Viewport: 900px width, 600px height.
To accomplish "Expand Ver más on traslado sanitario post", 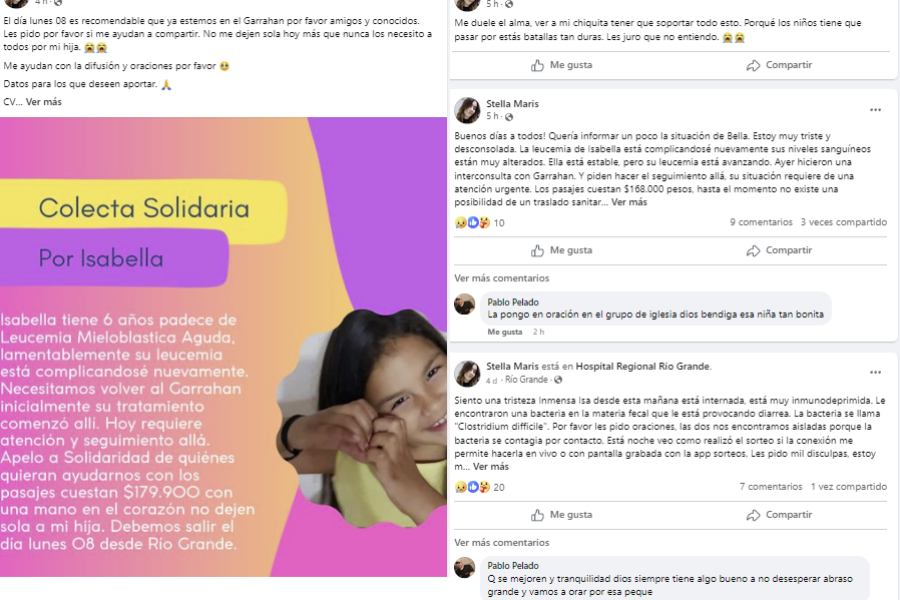I will [629, 202].
